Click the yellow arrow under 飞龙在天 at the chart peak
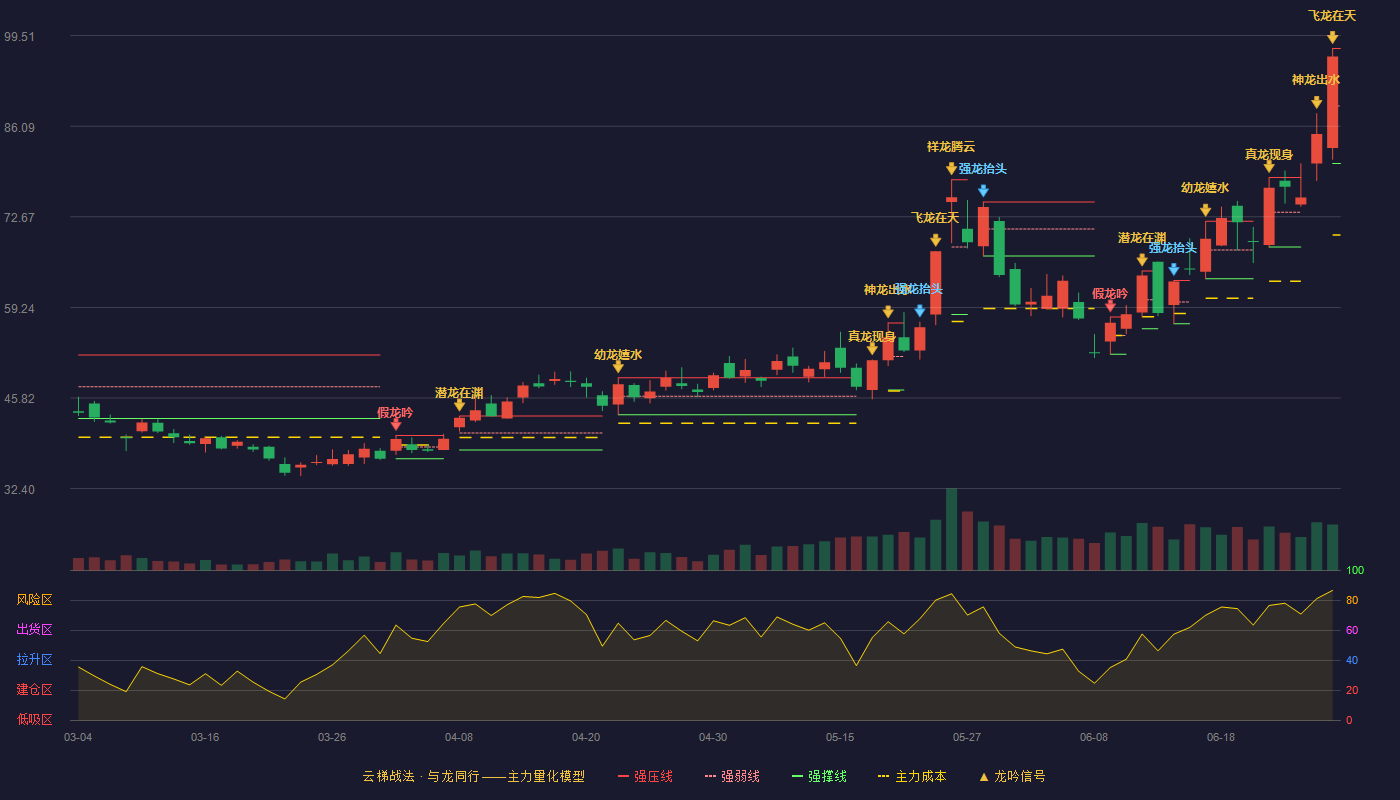Viewport: 1400px width, 800px height. 1332,38
